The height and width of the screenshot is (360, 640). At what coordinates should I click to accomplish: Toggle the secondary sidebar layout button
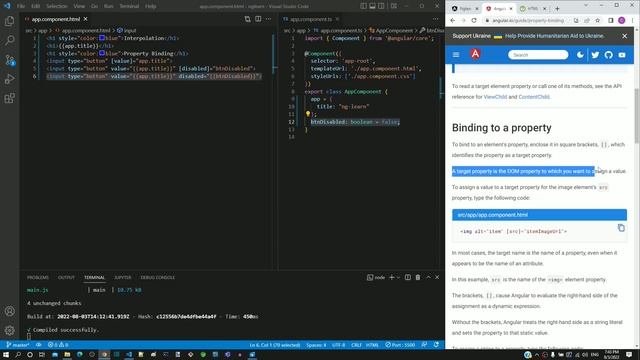click(381, 6)
